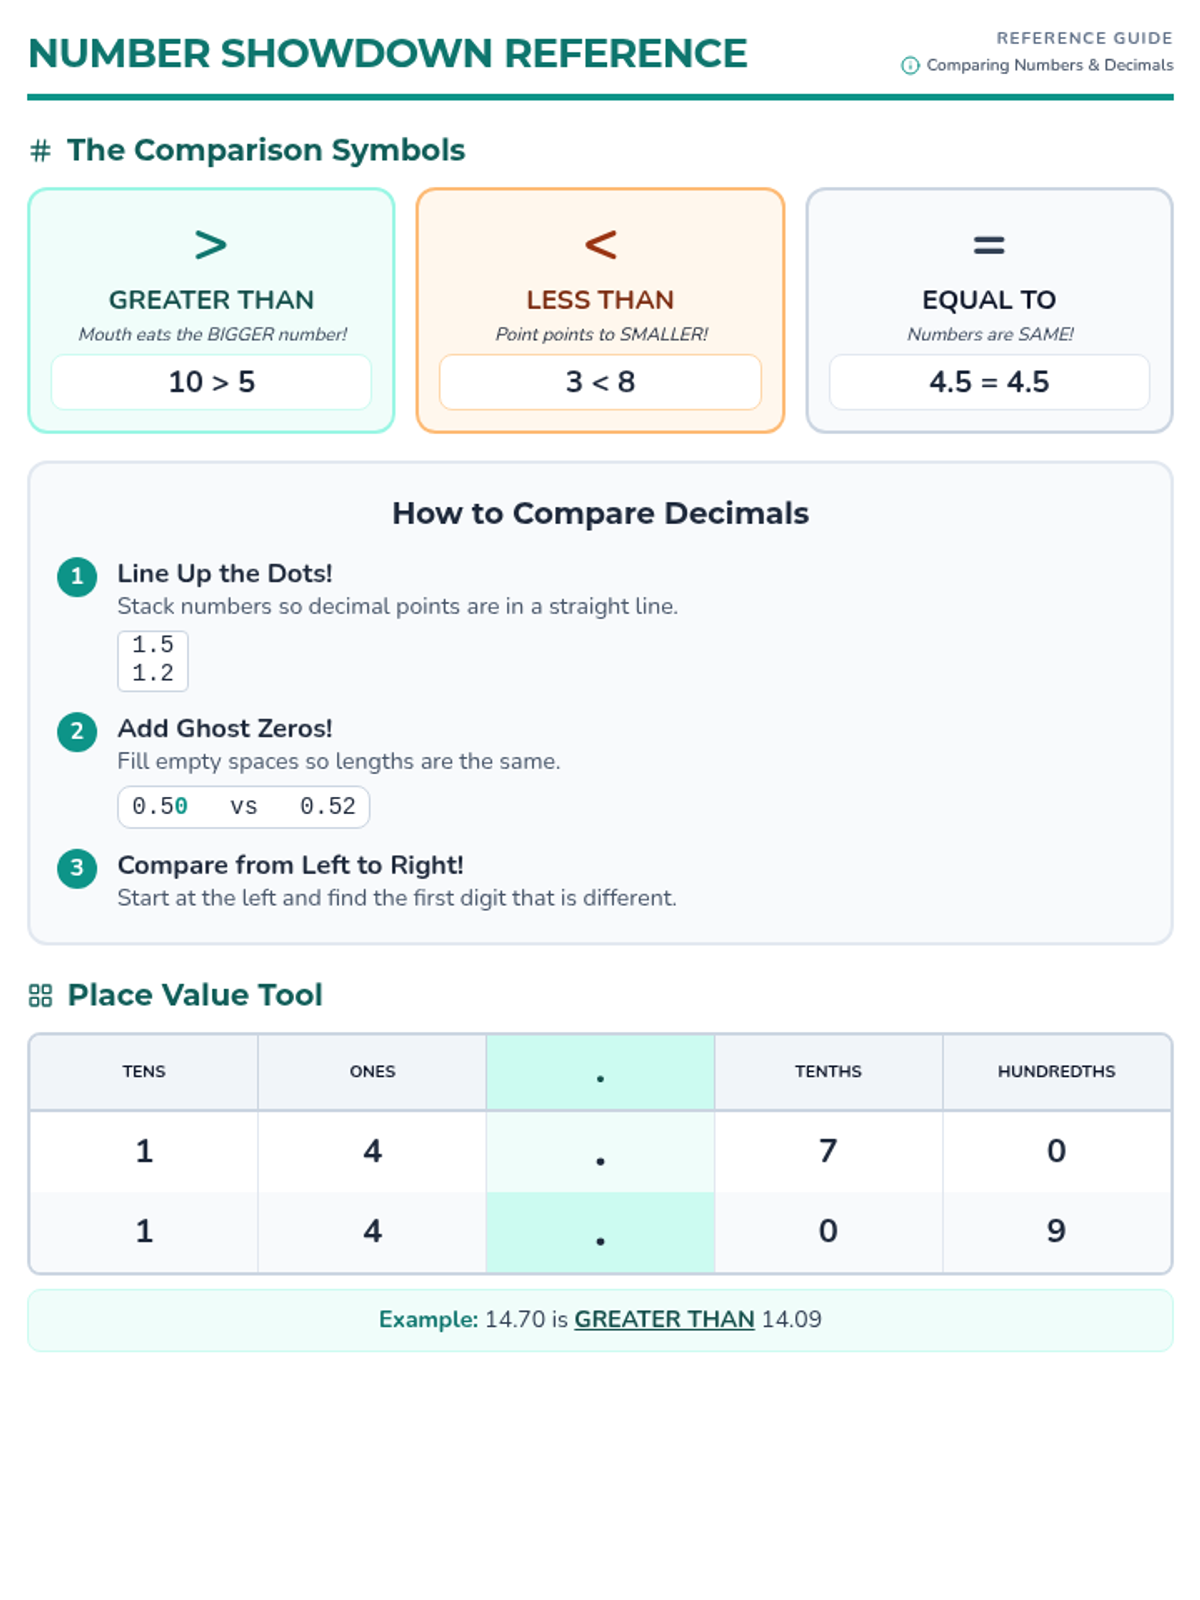Click the underlined GREATER THAN link
1200x1600 pixels.
664,1320
